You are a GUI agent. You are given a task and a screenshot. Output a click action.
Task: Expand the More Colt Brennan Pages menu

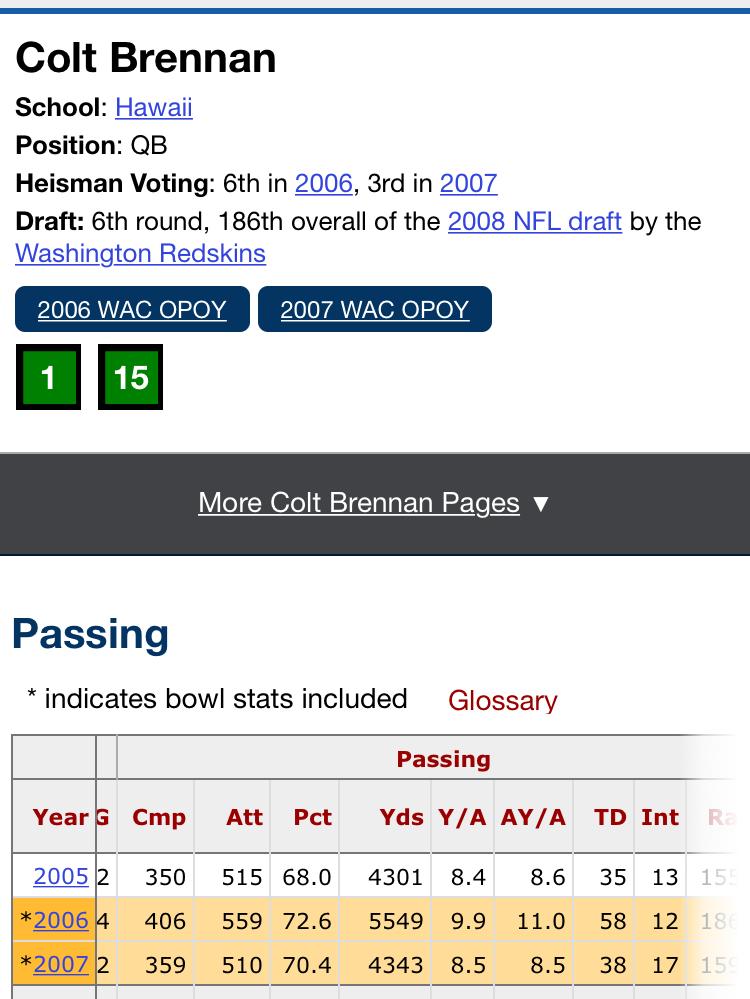click(359, 503)
